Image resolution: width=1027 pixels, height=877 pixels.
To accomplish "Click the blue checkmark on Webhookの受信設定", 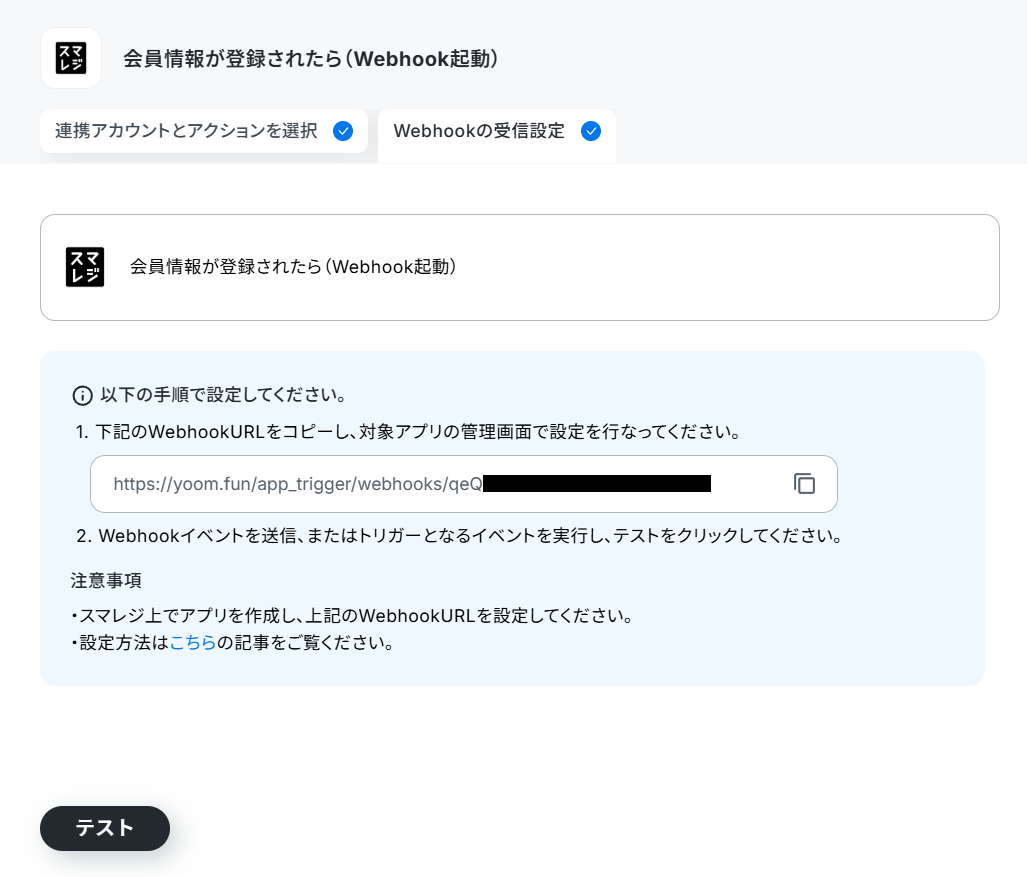I will 591,131.
